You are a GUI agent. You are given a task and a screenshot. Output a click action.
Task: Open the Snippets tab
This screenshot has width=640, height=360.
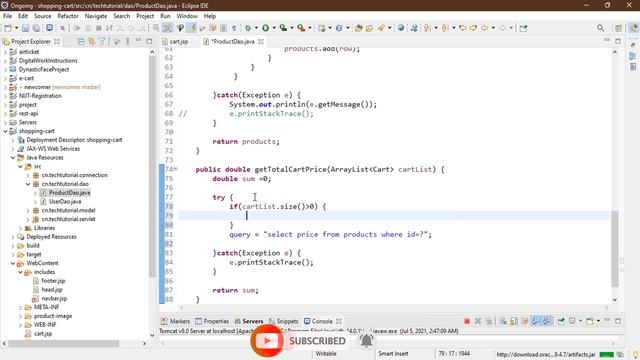pyautogui.click(x=283, y=321)
